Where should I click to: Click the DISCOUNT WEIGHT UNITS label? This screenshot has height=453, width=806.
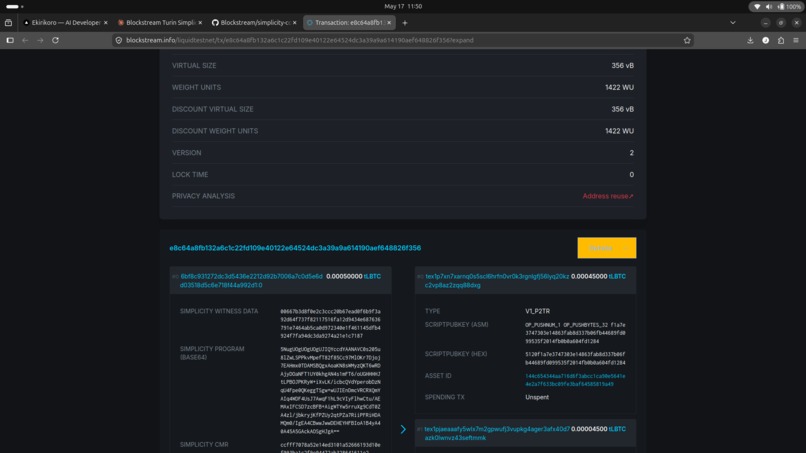pos(215,131)
